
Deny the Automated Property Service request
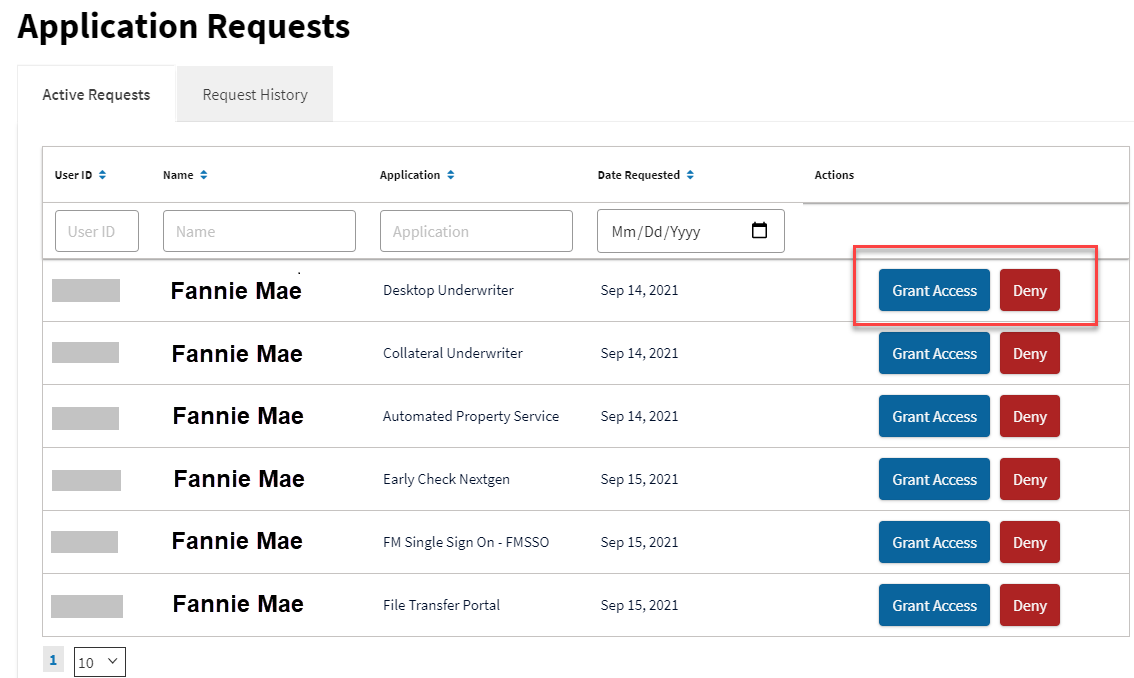click(x=1029, y=416)
